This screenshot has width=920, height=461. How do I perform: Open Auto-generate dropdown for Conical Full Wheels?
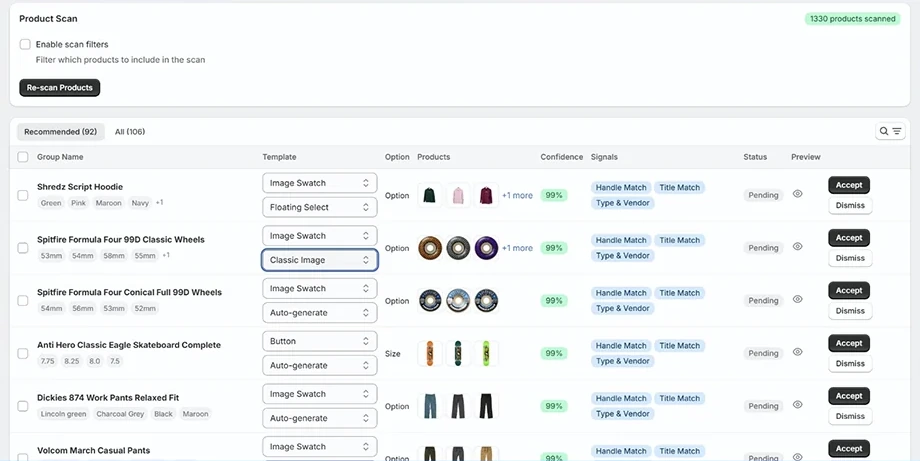click(319, 313)
